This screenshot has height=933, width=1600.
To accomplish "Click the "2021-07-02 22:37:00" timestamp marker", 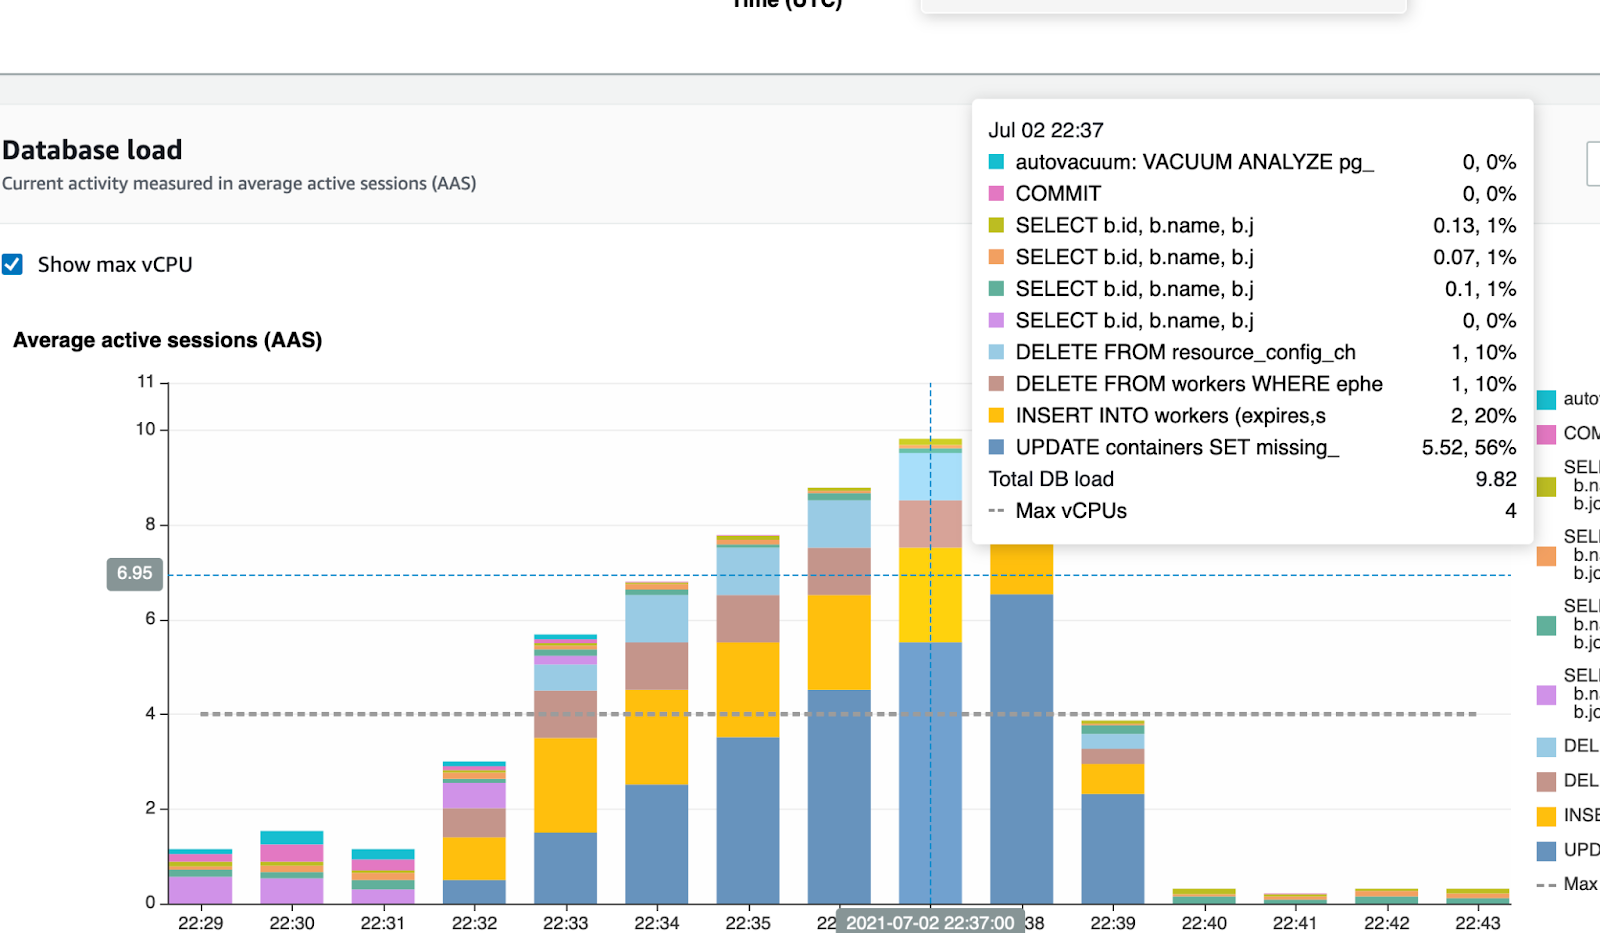I will click(x=931, y=921).
